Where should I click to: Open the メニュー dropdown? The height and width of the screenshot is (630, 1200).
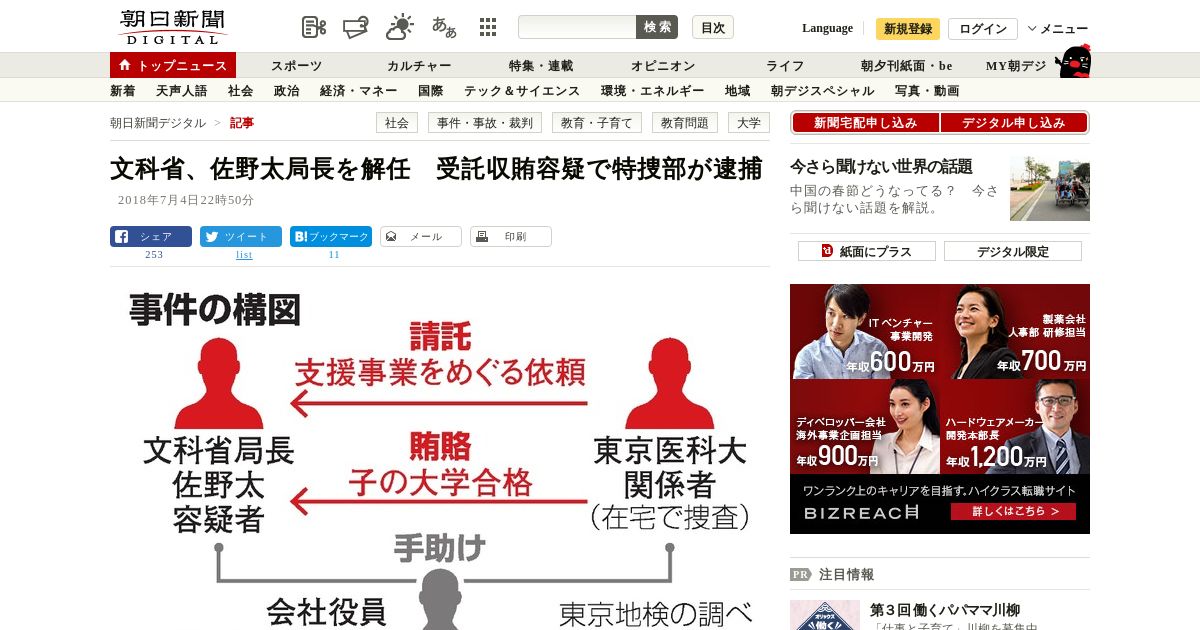pos(1058,29)
